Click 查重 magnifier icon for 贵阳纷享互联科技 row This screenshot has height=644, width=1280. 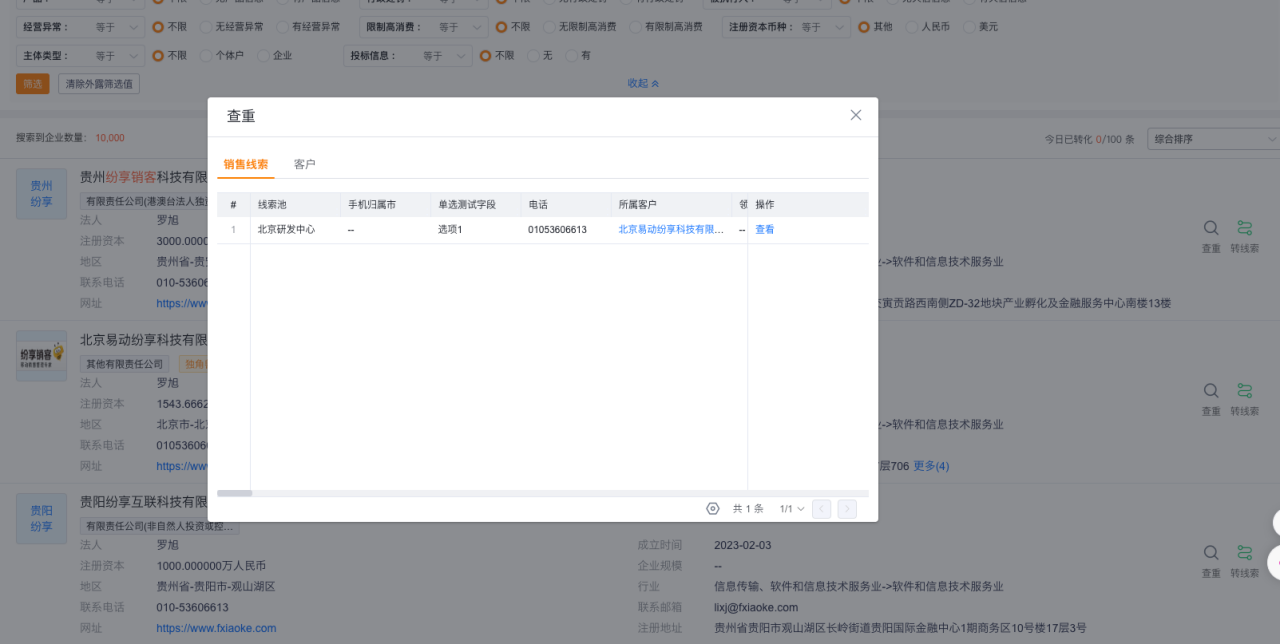pos(1211,553)
